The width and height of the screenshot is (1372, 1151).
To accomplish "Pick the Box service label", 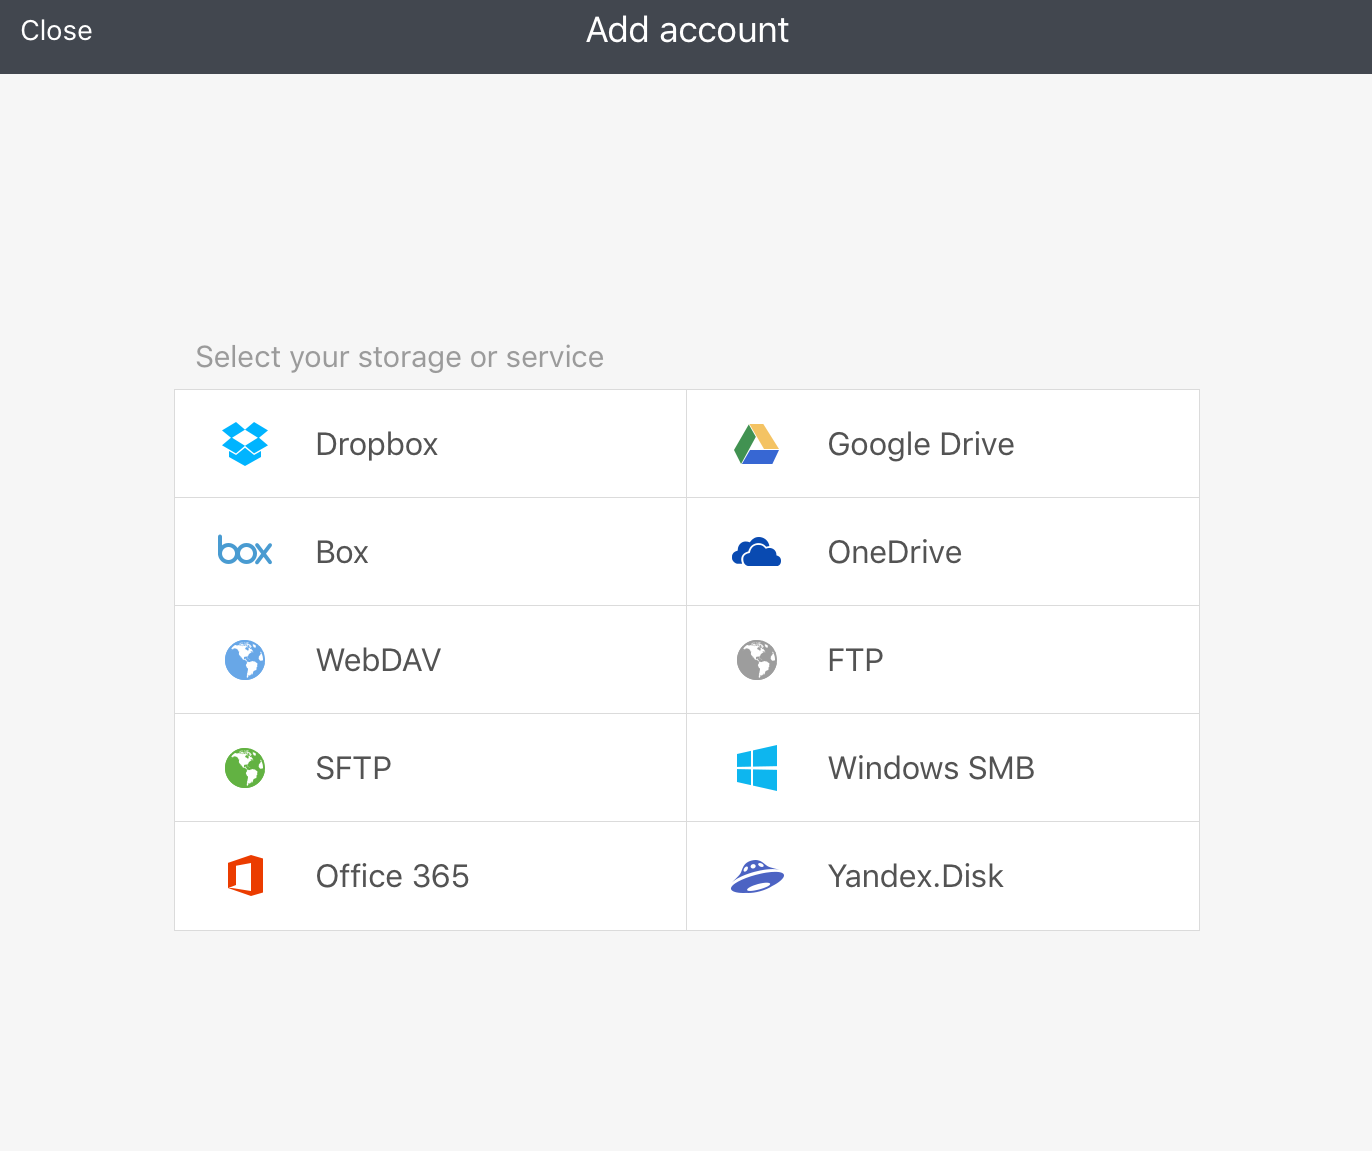I will coord(342,552).
